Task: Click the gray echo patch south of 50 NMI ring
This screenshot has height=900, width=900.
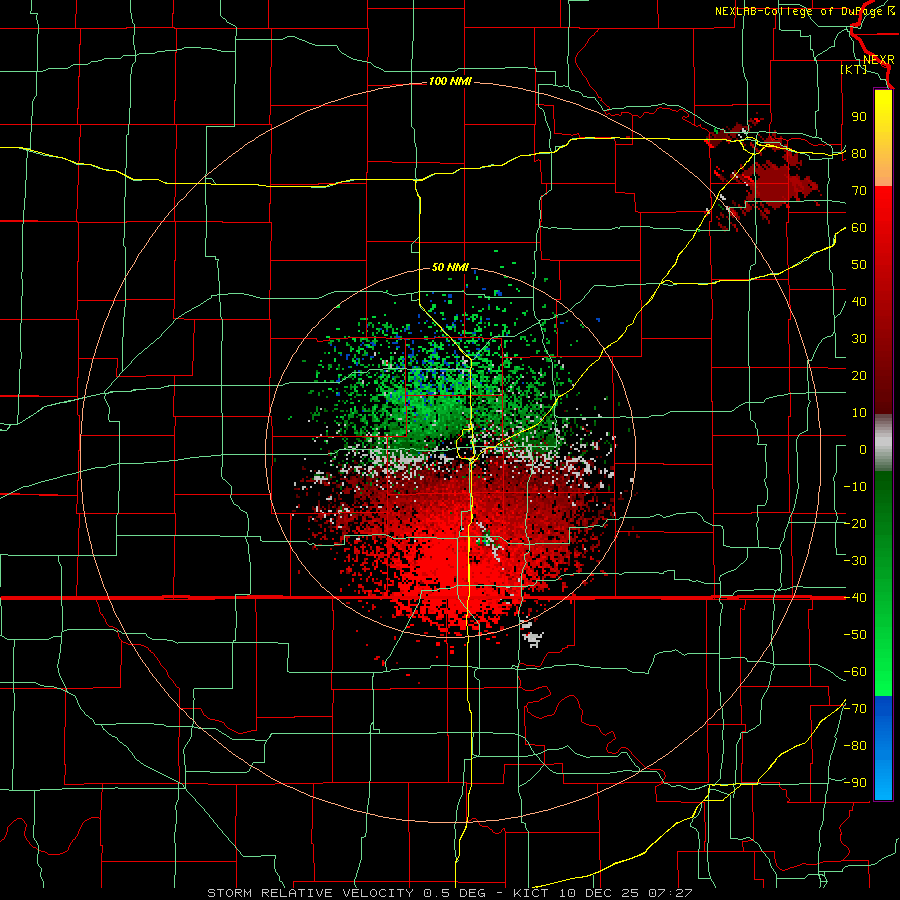Action: [533, 636]
